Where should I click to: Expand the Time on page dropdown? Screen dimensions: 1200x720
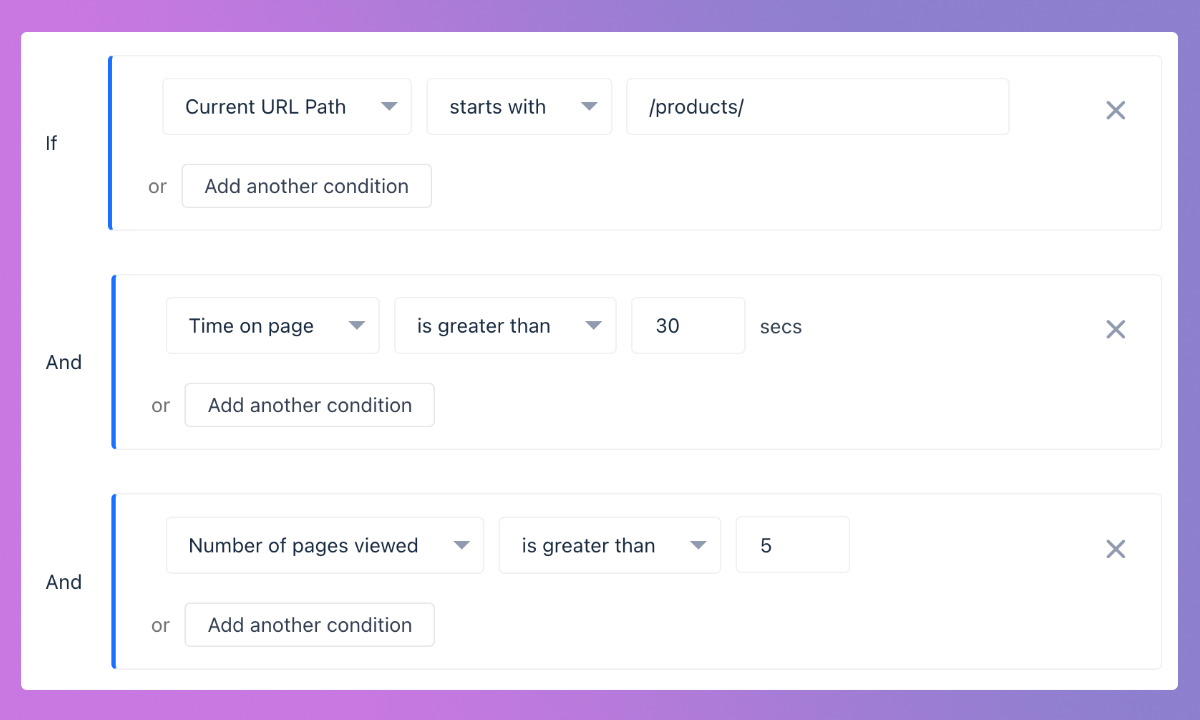(x=272, y=326)
